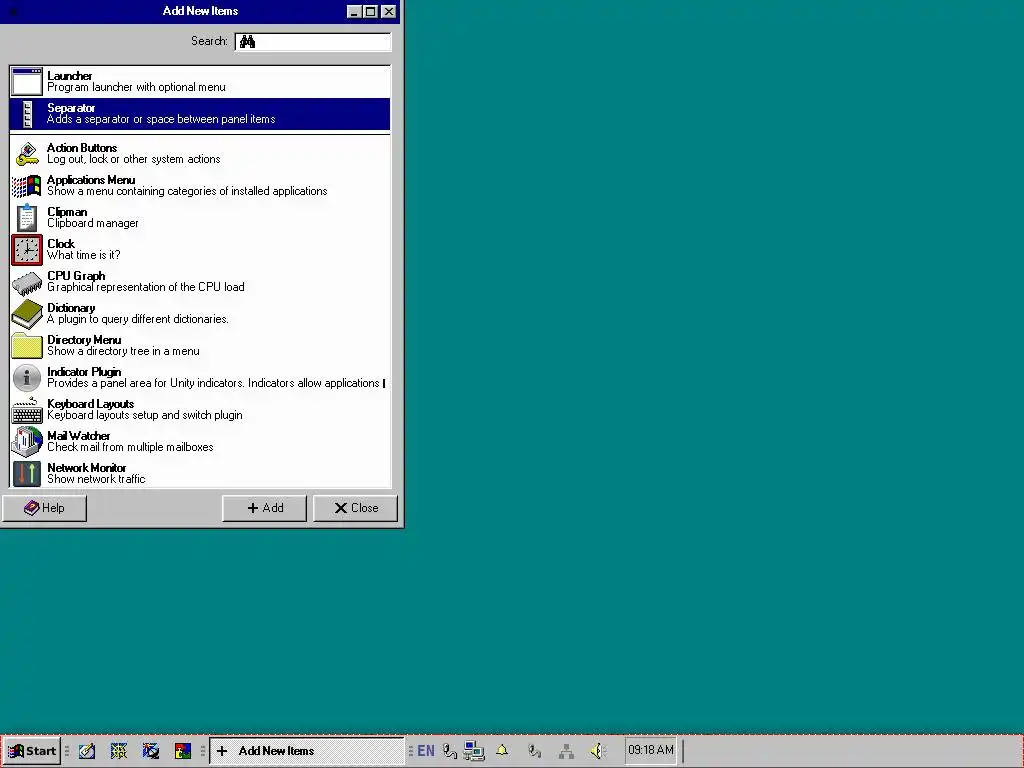Click the network topology tray icon
The image size is (1024, 768).
click(x=566, y=752)
